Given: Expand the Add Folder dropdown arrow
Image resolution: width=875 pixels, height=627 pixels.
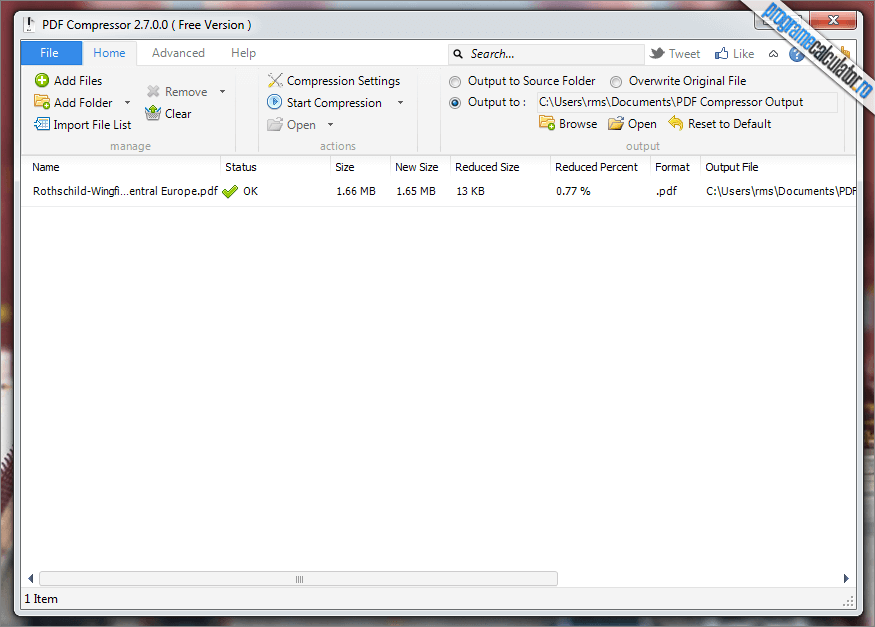Looking at the screenshot, I should 127,103.
